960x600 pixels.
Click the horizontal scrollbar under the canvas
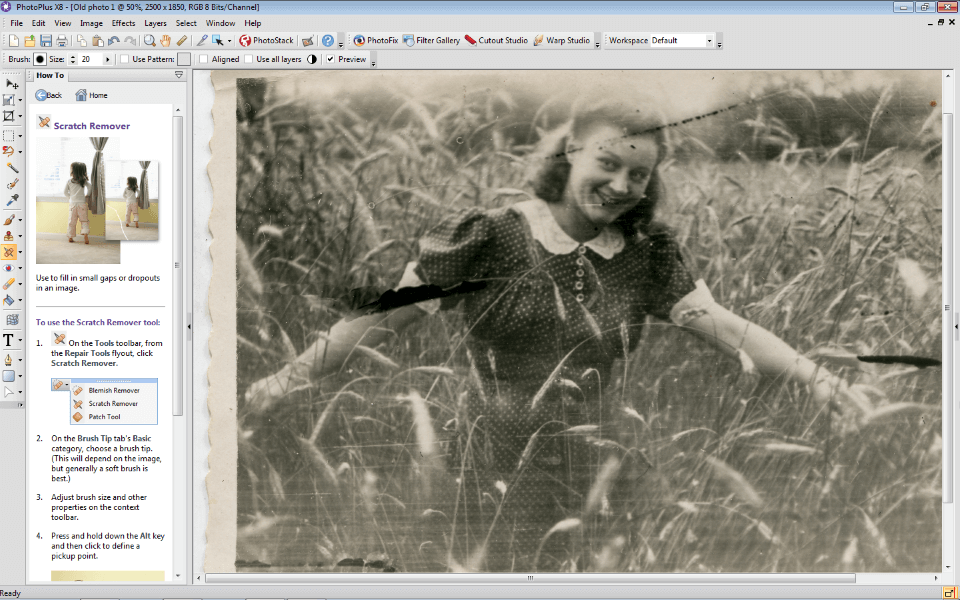tap(530, 578)
